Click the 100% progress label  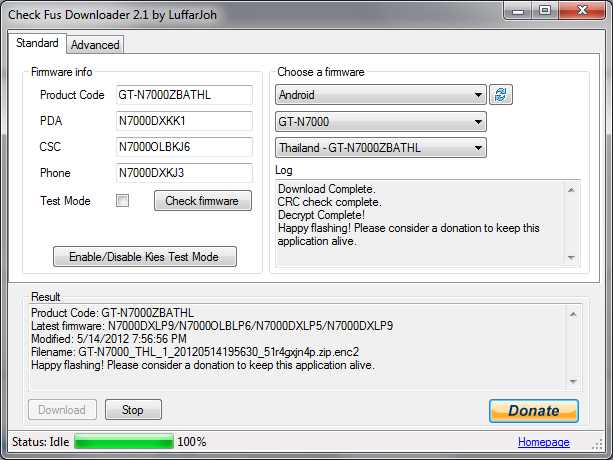192,442
